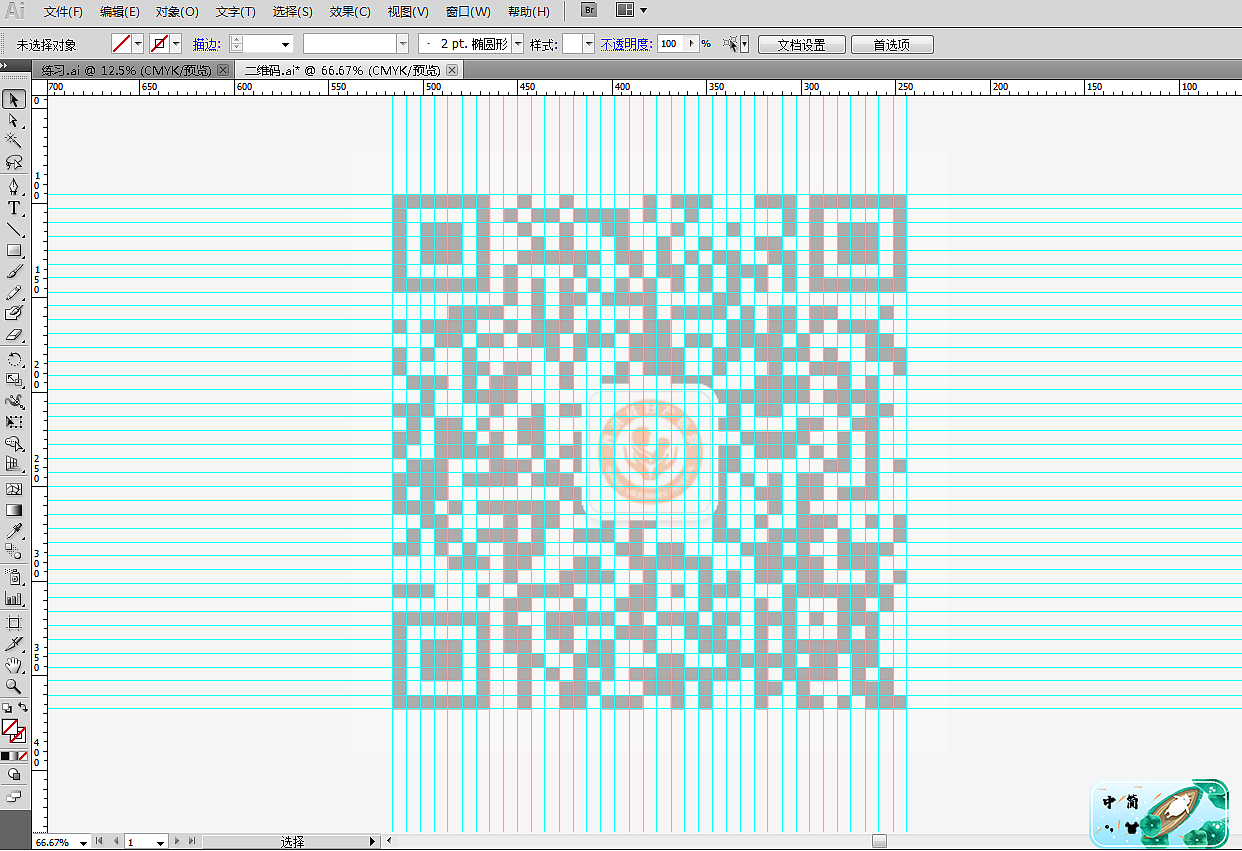Open the 样式 graphic style dropdown

[x=589, y=44]
